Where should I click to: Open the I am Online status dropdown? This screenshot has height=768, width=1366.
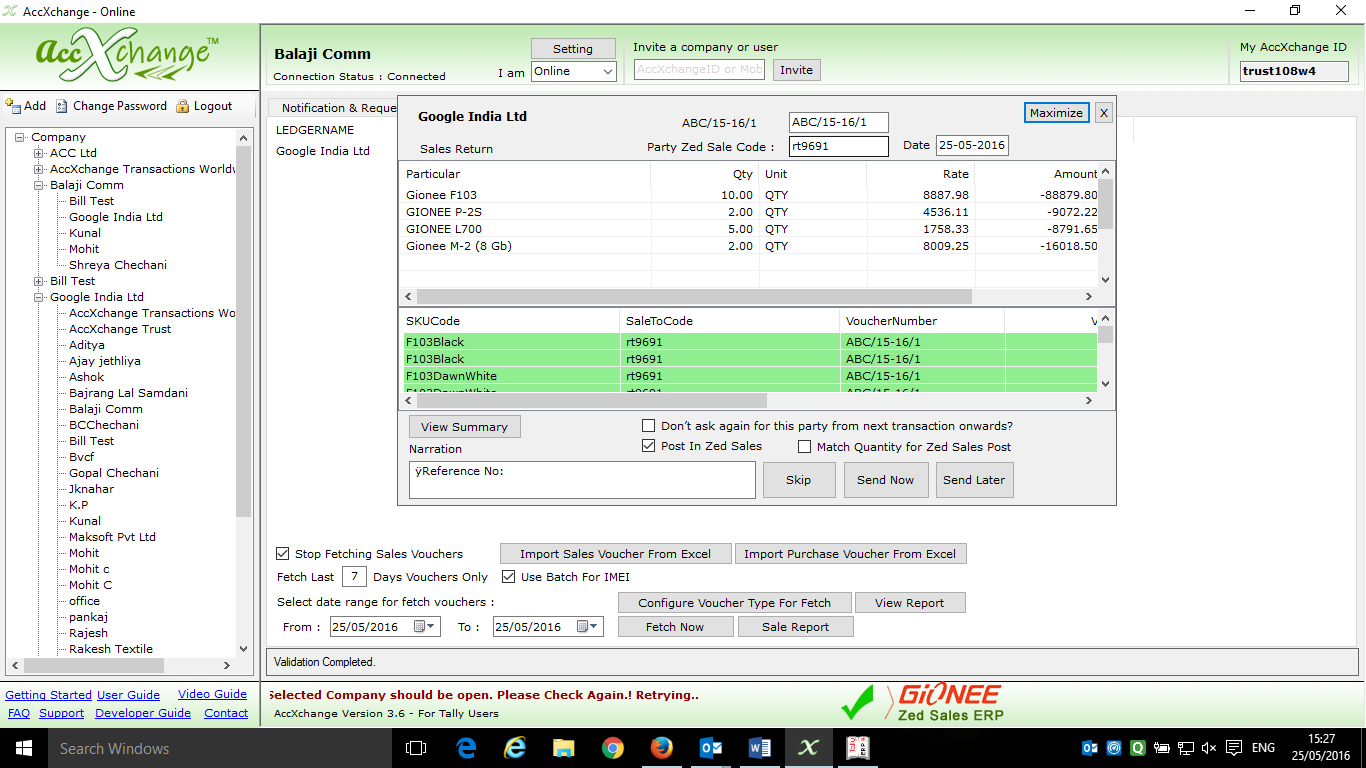tap(573, 71)
